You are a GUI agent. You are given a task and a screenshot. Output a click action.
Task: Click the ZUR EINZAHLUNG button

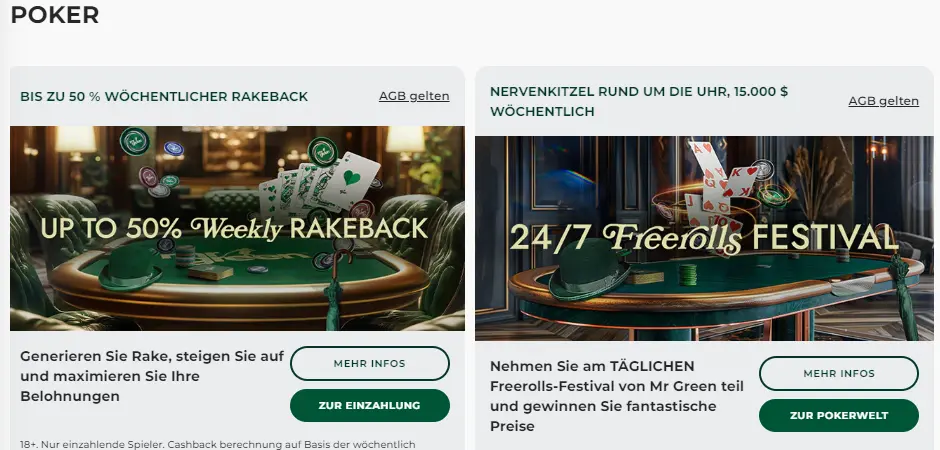[369, 405]
